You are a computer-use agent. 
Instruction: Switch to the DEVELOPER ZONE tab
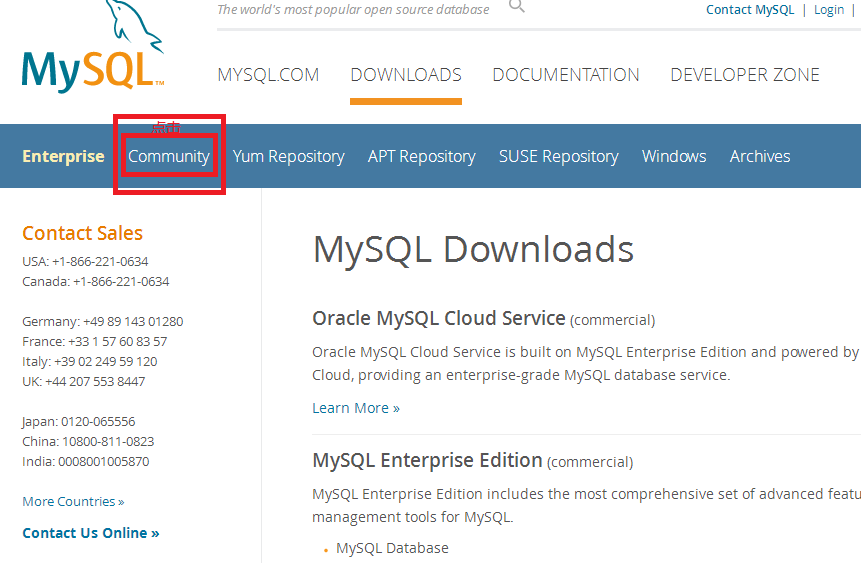click(745, 75)
